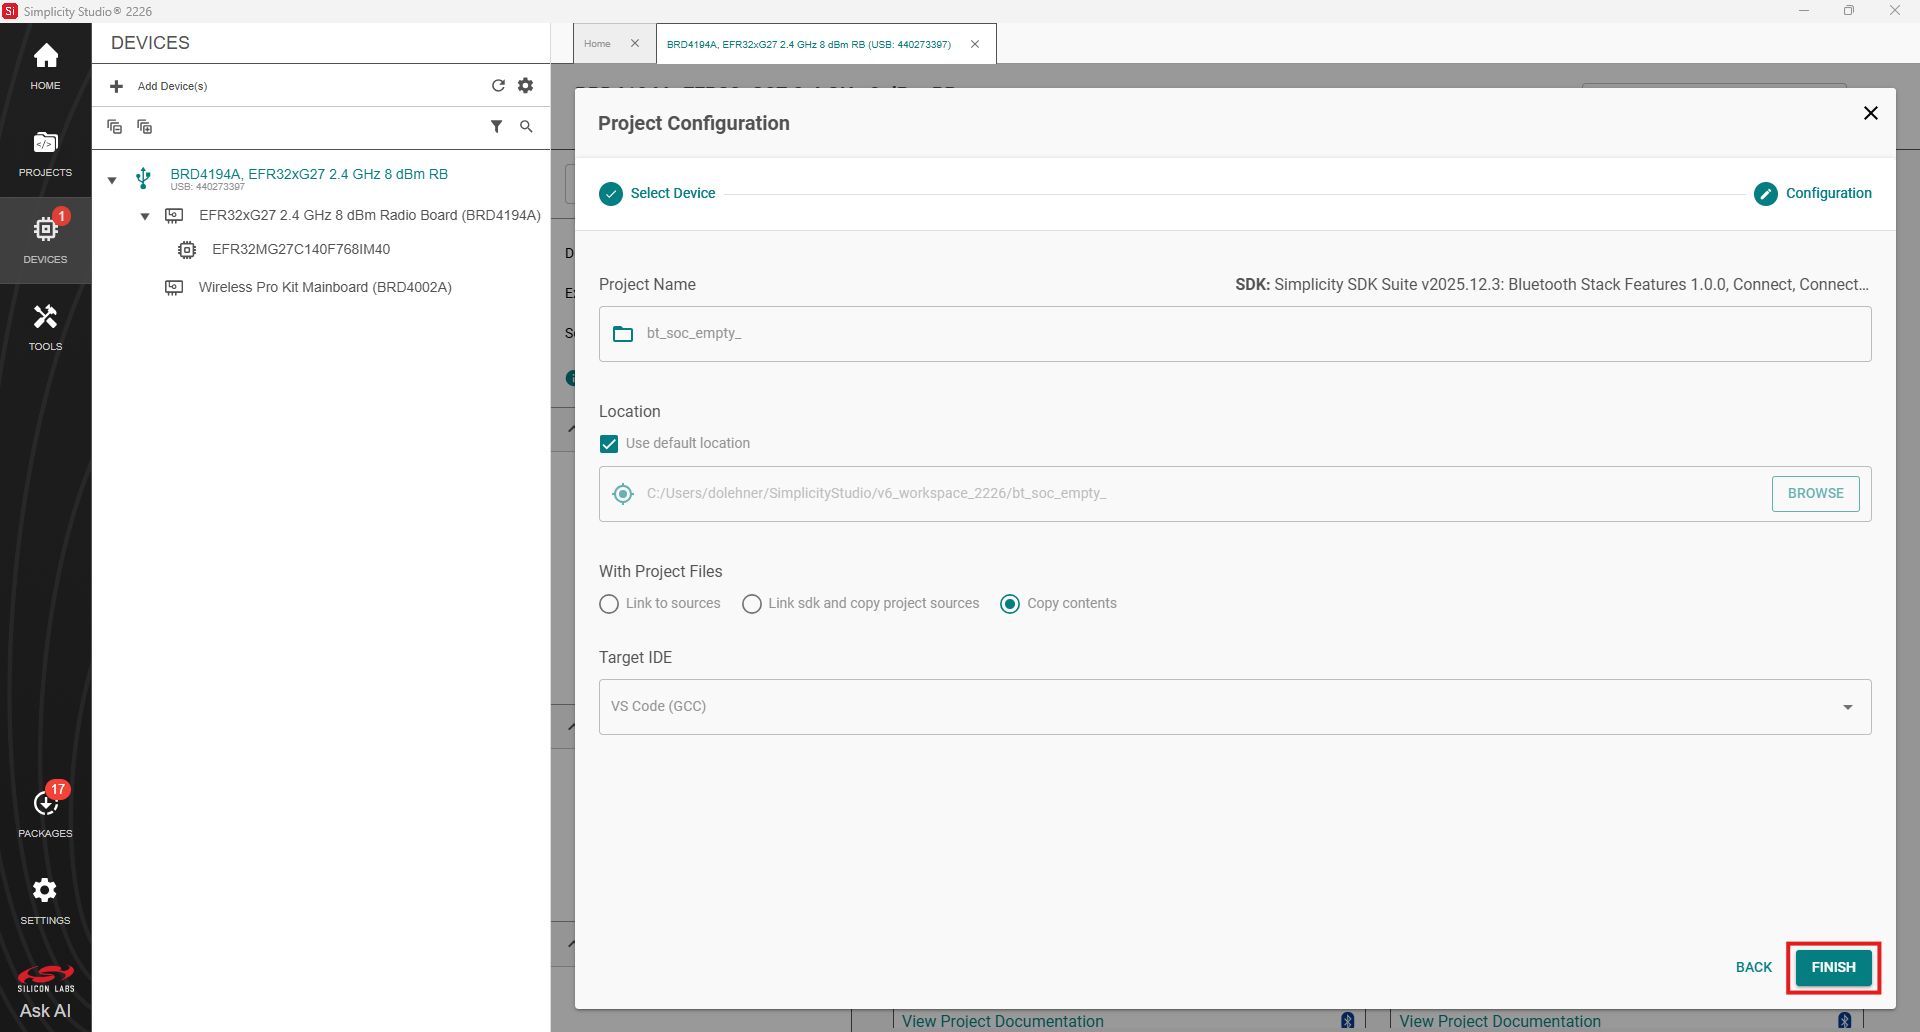1920x1032 pixels.
Task: Close the BRD4194A device tab
Action: (975, 44)
